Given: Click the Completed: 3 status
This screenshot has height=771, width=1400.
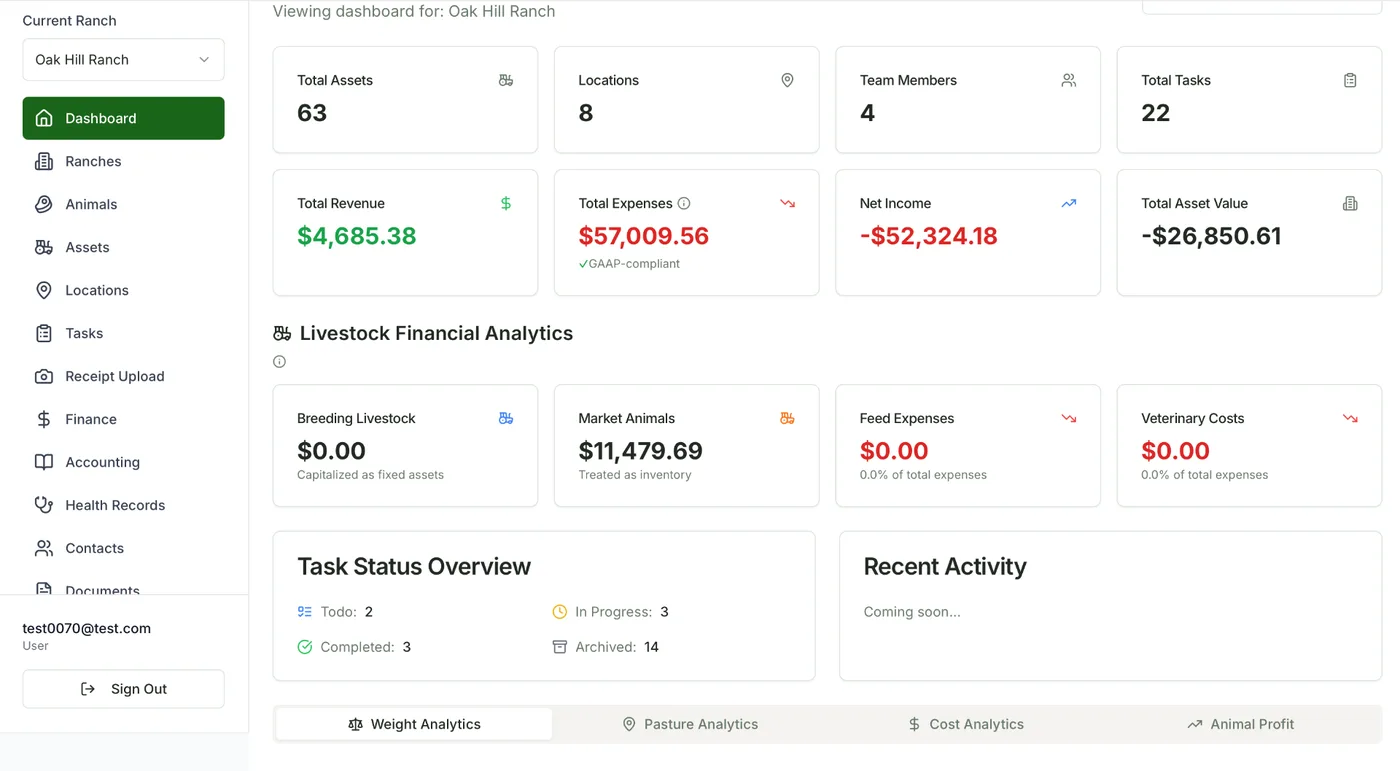Looking at the screenshot, I should point(354,647).
